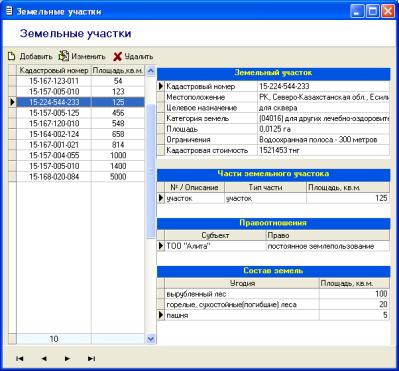Image resolution: width=399 pixels, height=371 pixels.
Task: Go to last record navigation arrow
Action: [x=91, y=358]
